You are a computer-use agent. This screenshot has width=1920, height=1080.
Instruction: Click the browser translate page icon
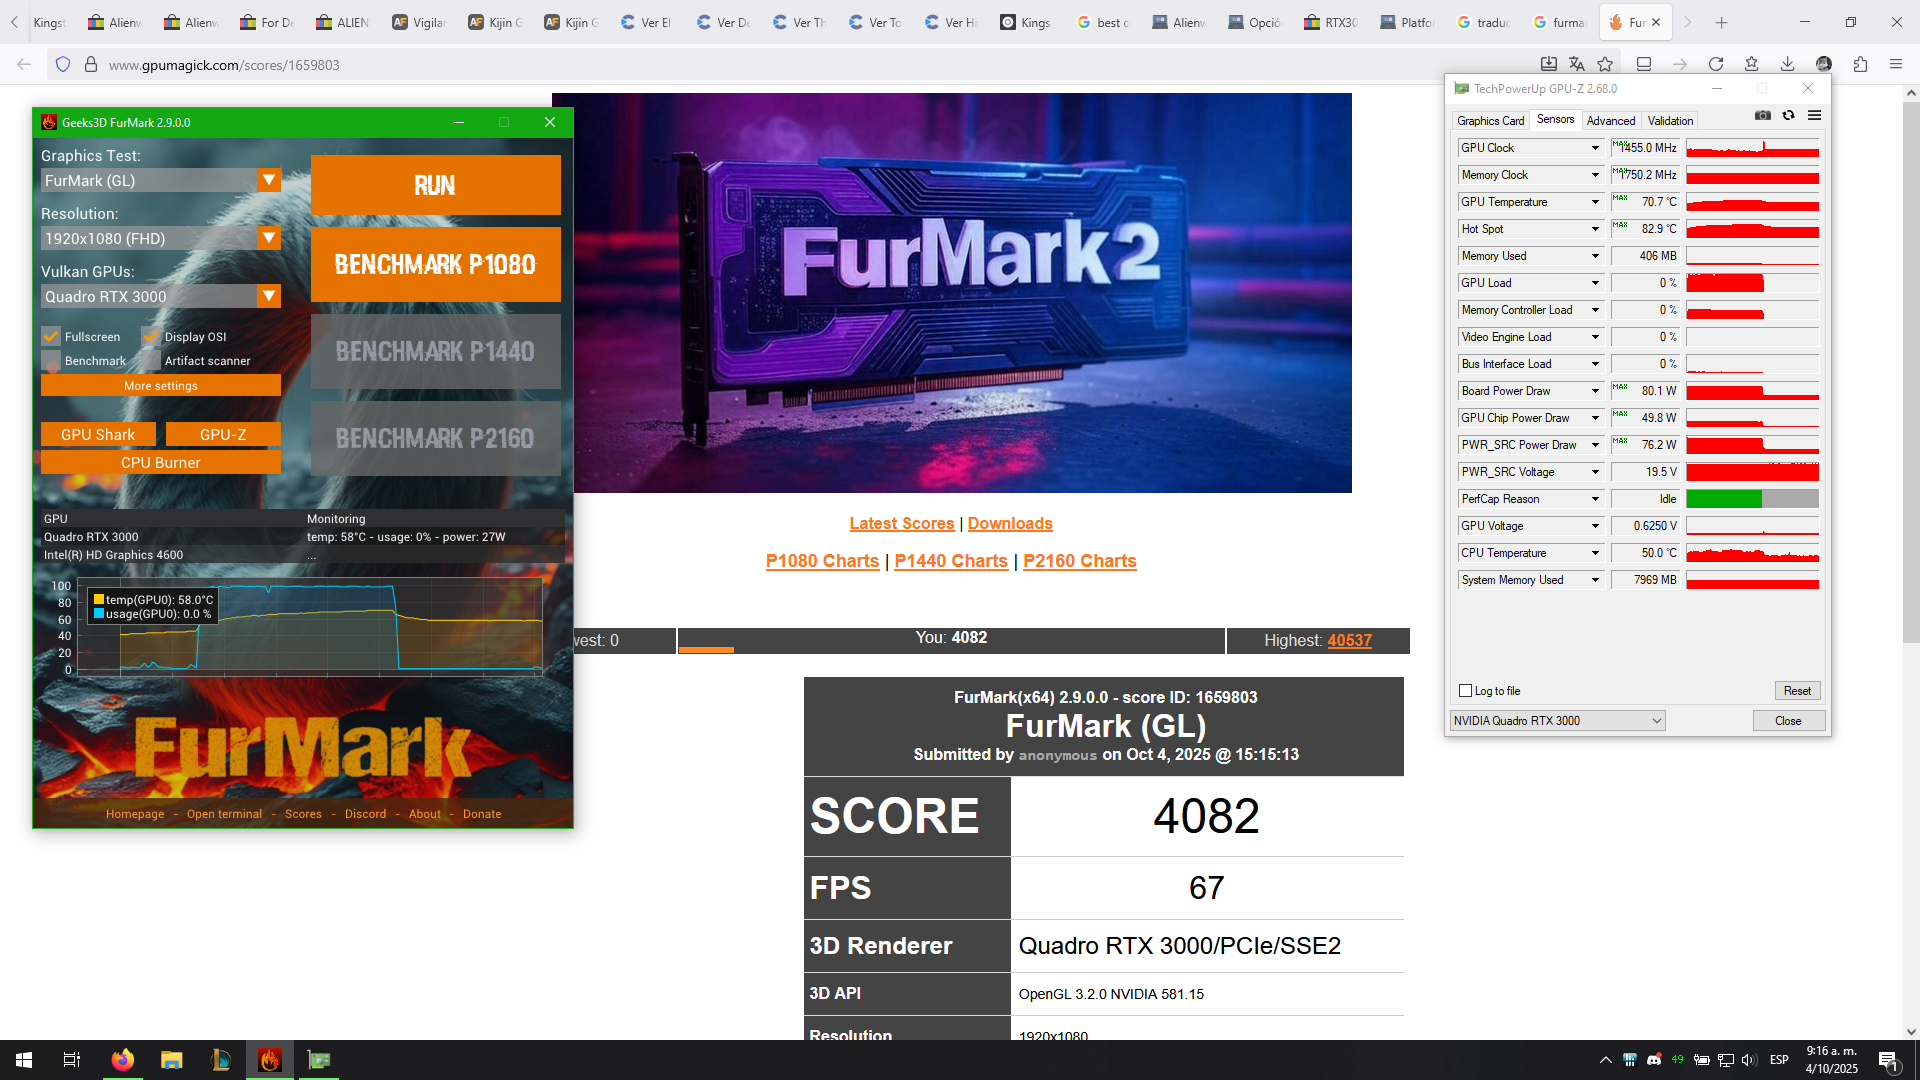1577,64
